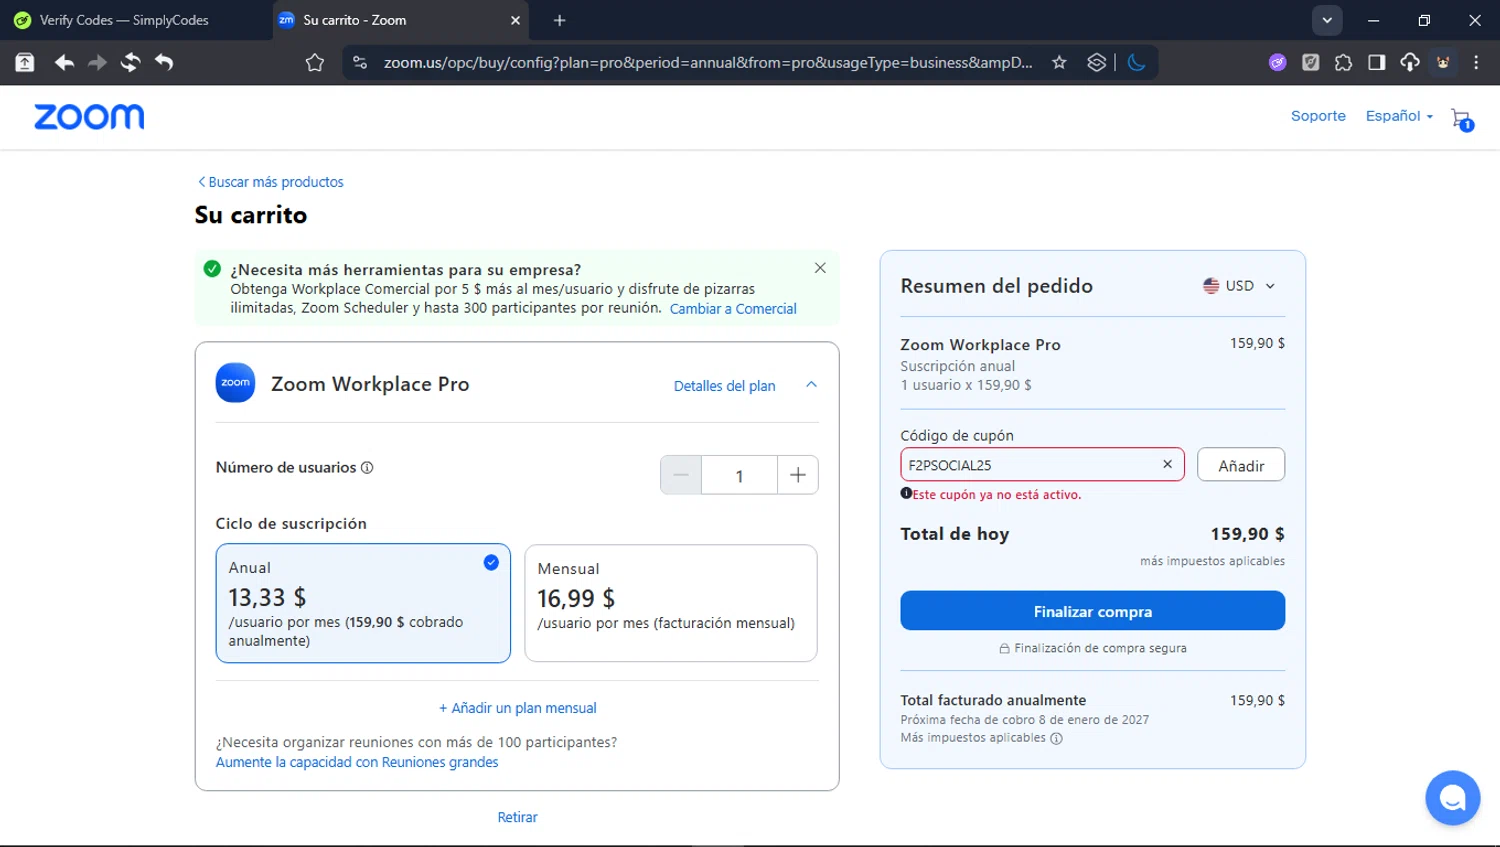Click the layered shield icon in address bar
Viewport: 1500px width, 847px height.
1097,62
